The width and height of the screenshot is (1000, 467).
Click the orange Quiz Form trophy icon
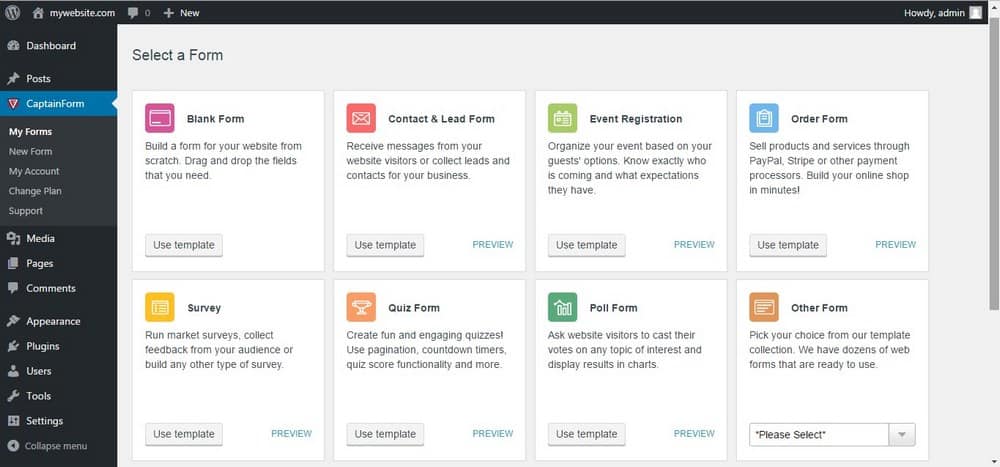pyautogui.click(x=361, y=307)
